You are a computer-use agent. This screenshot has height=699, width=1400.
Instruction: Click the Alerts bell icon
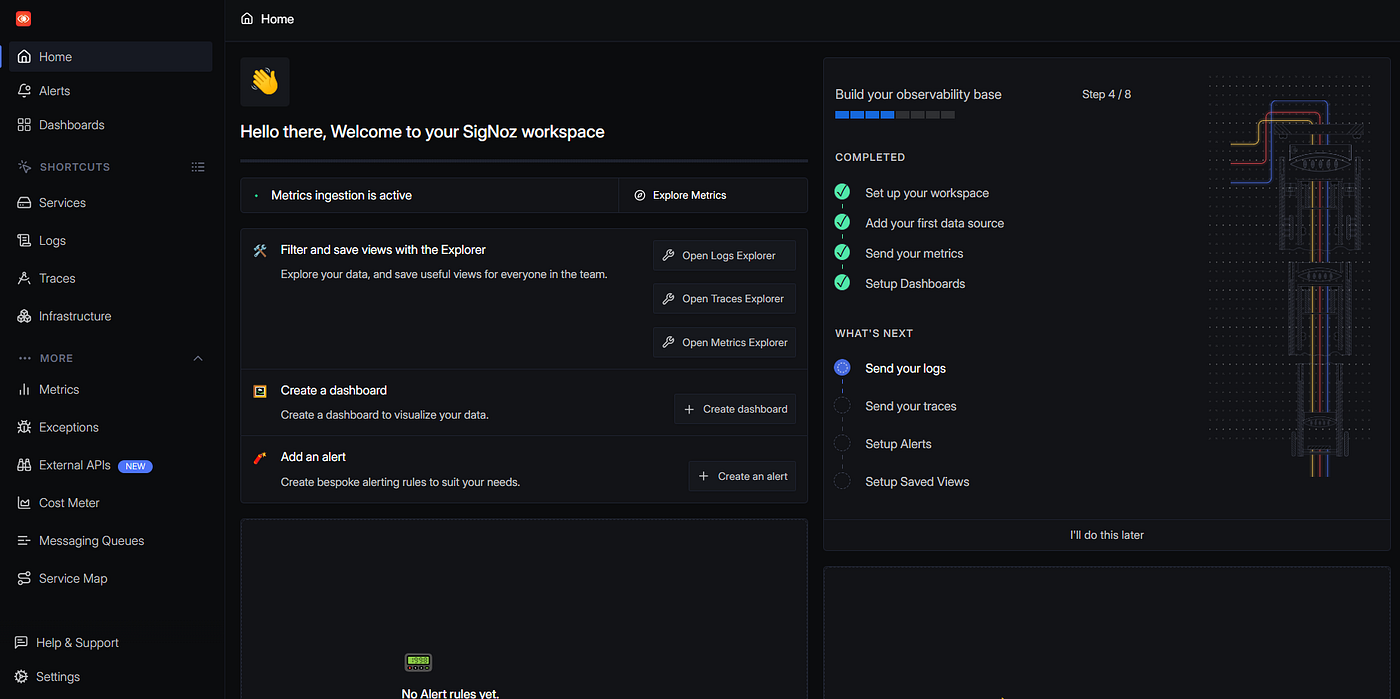pos(25,91)
